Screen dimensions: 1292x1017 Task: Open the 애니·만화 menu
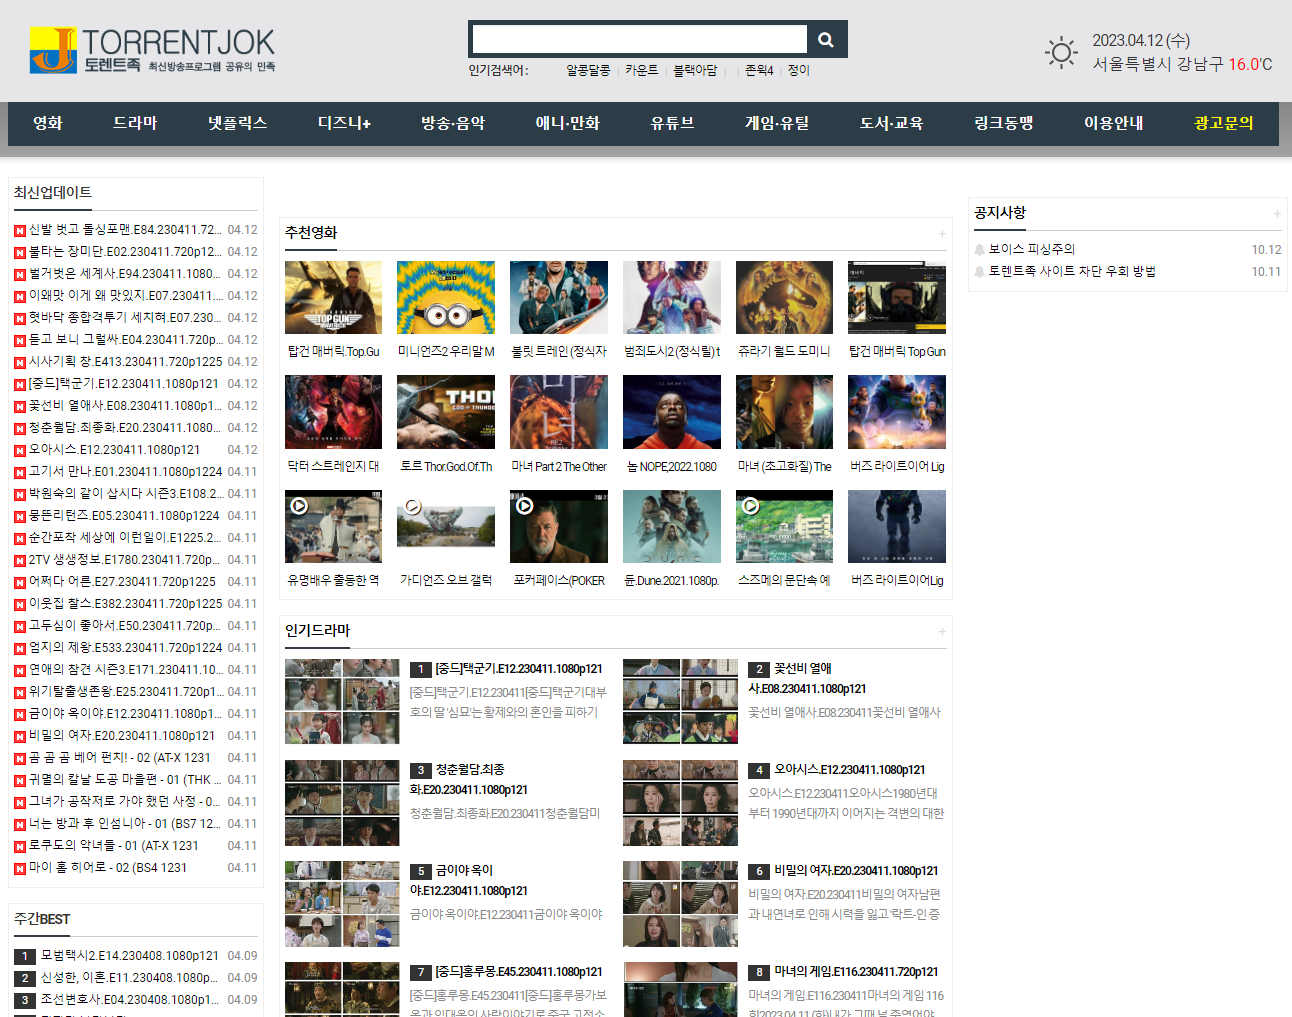(568, 123)
